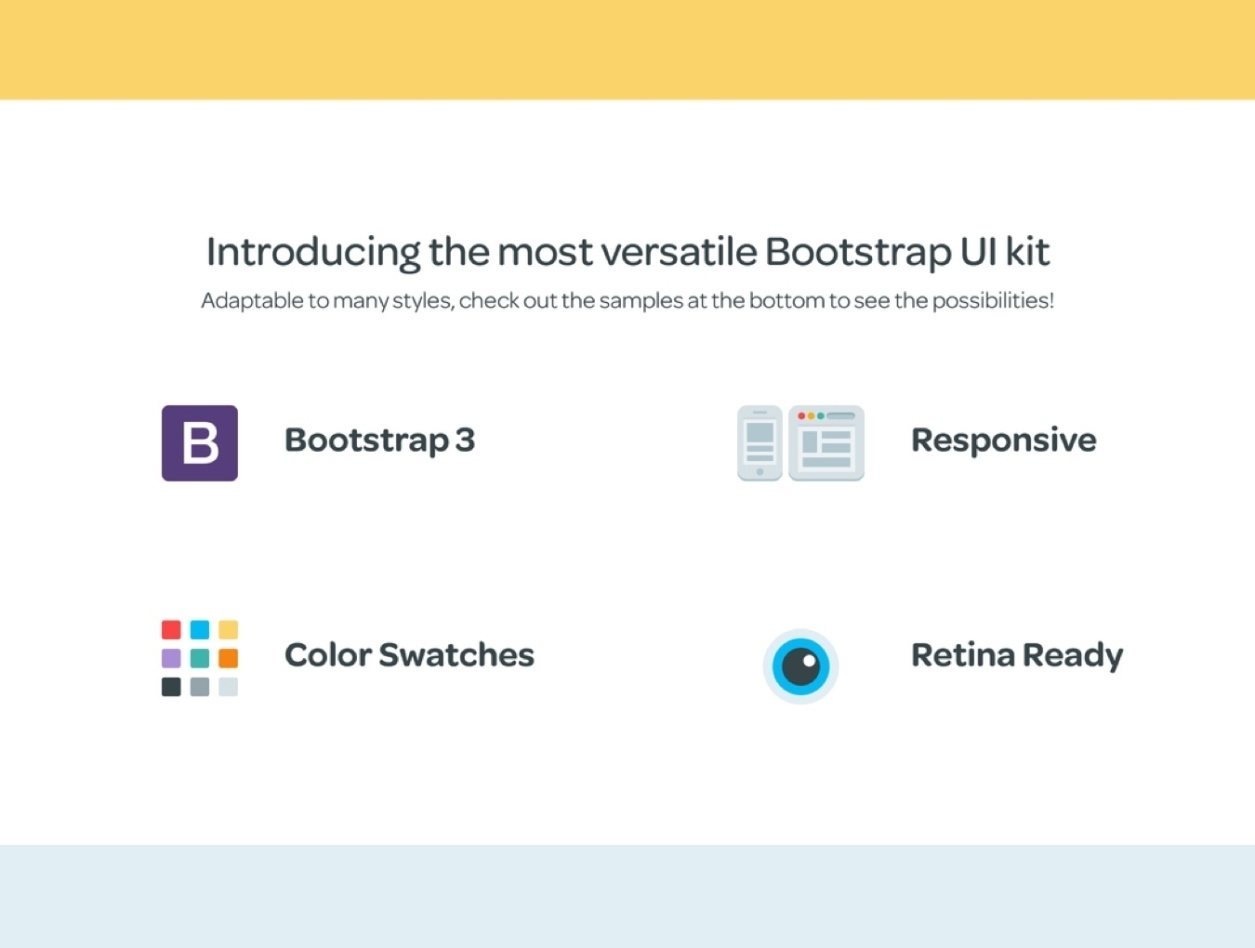Screen dimensions: 1255x948
Task: Select the light gray swatch in the bottom row
Action: pyautogui.click(x=228, y=687)
